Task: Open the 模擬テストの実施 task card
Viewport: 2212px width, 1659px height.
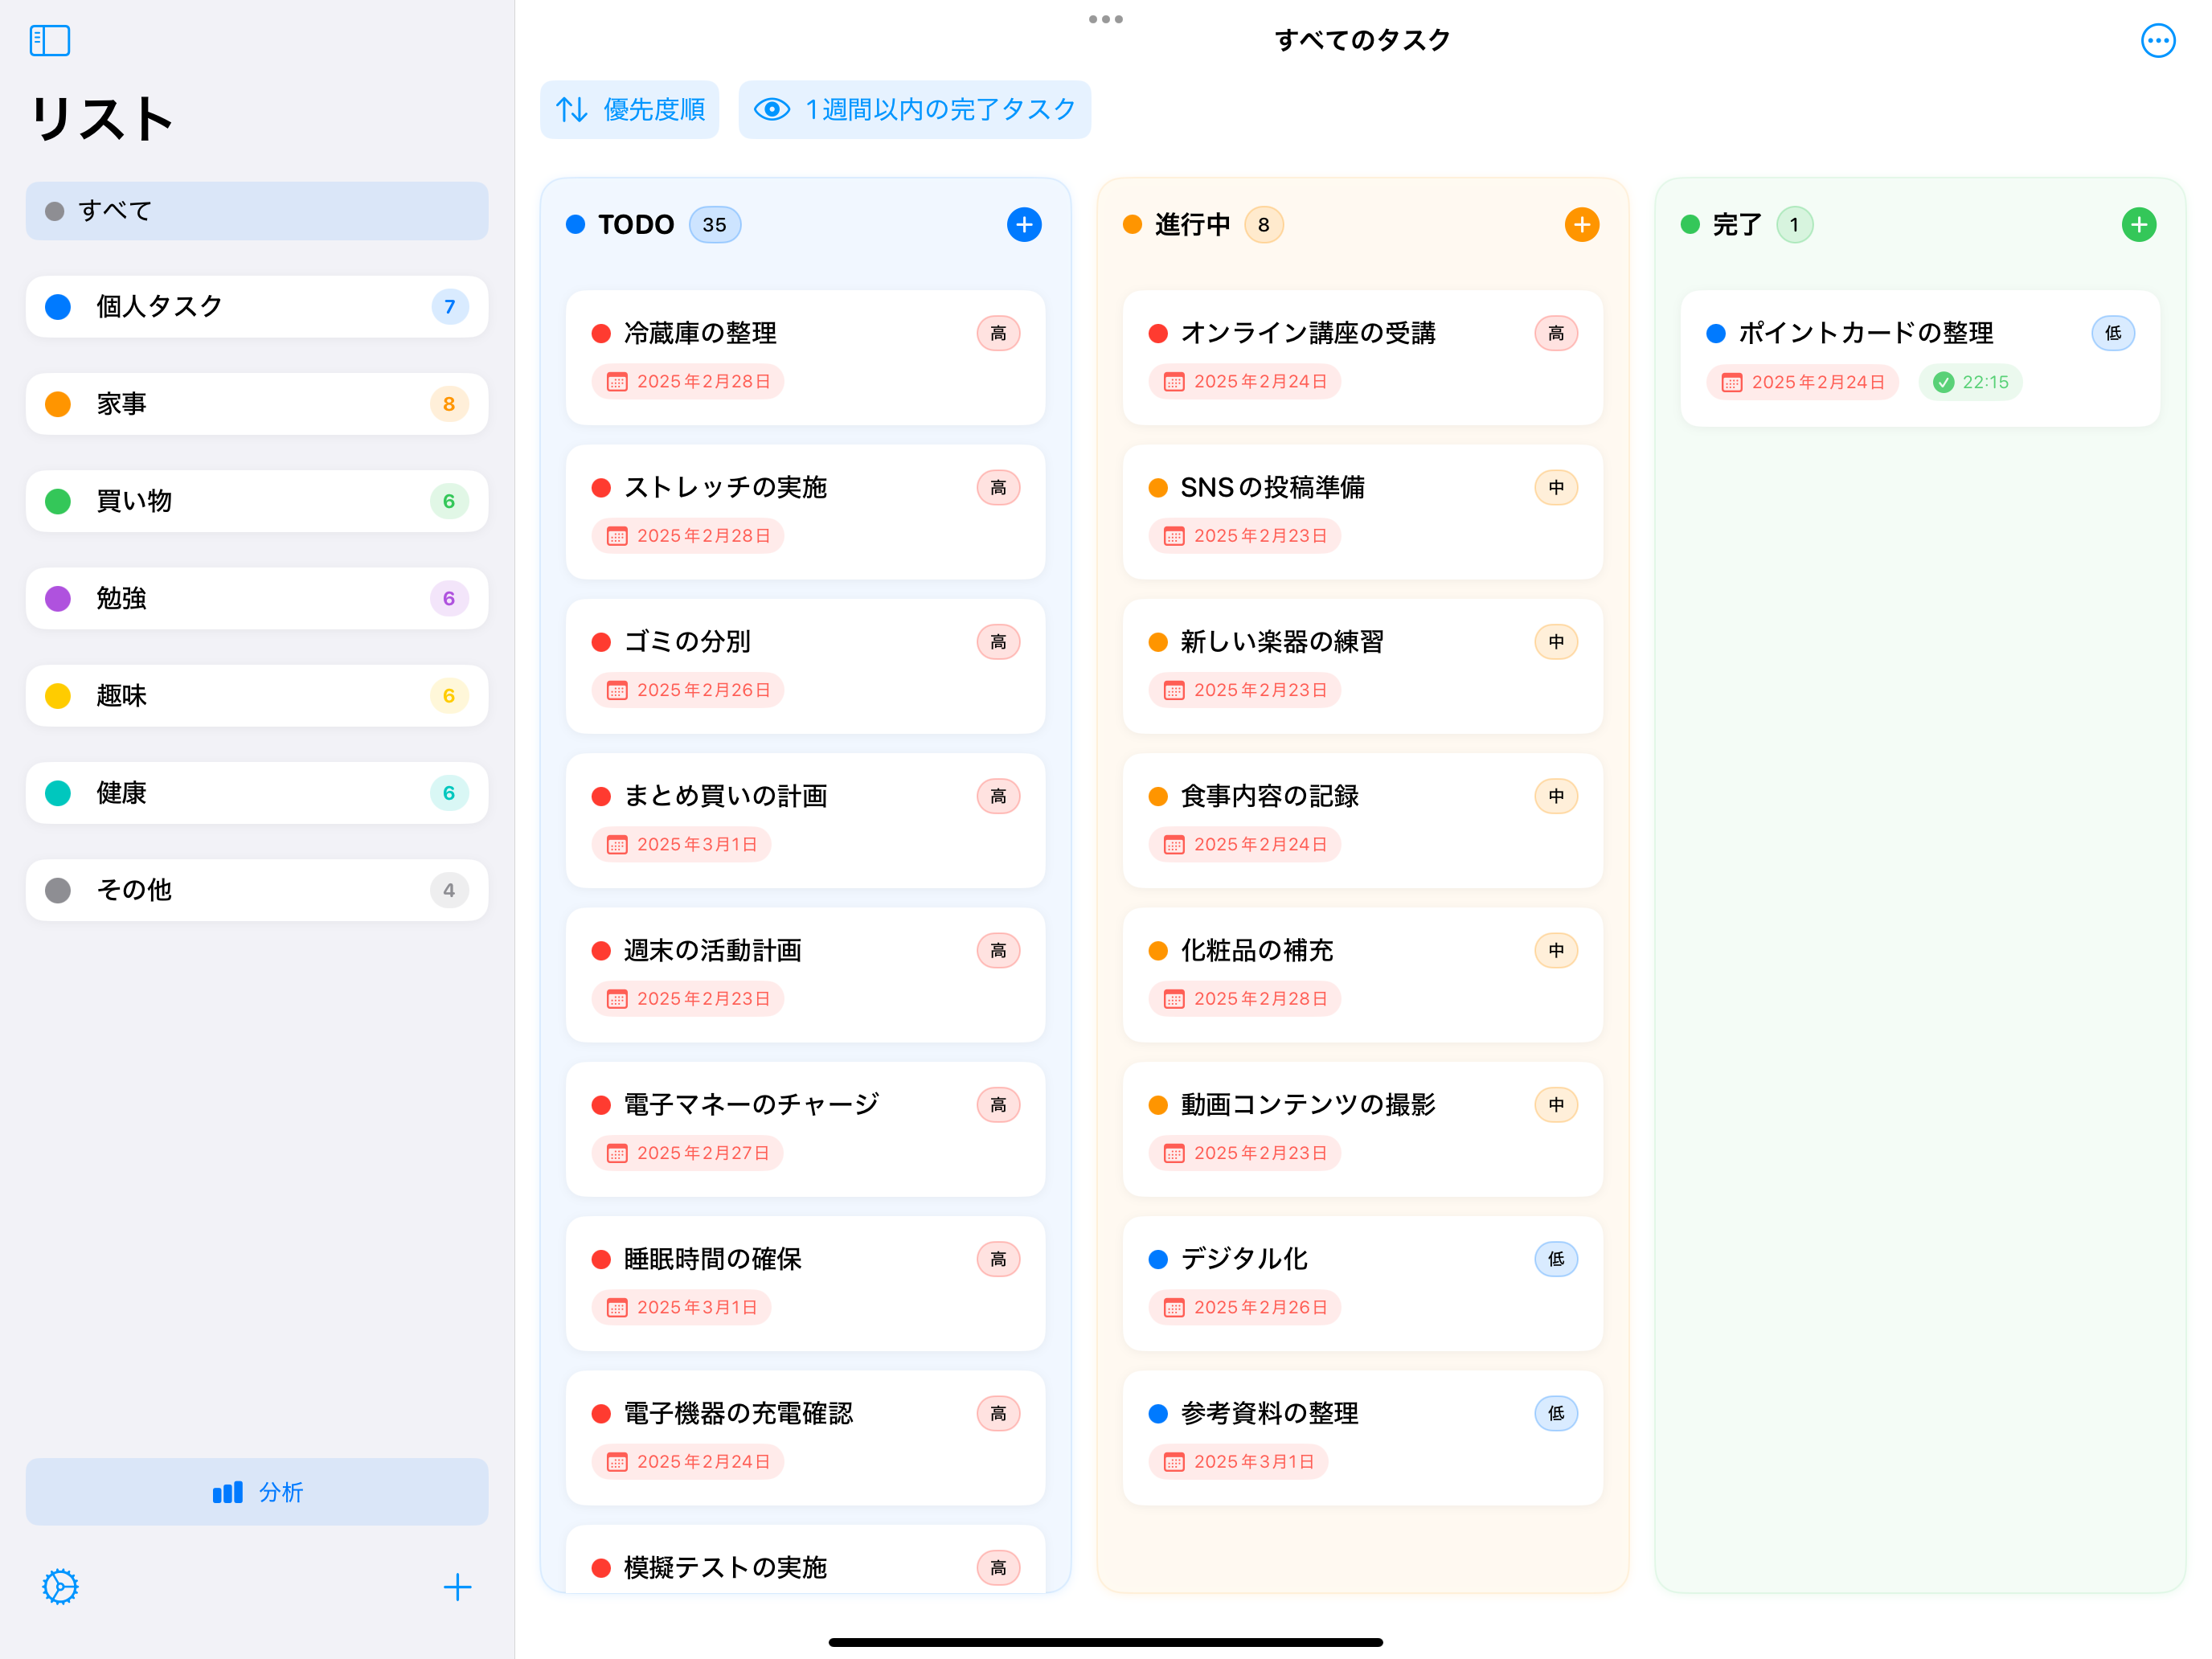Action: point(805,1560)
